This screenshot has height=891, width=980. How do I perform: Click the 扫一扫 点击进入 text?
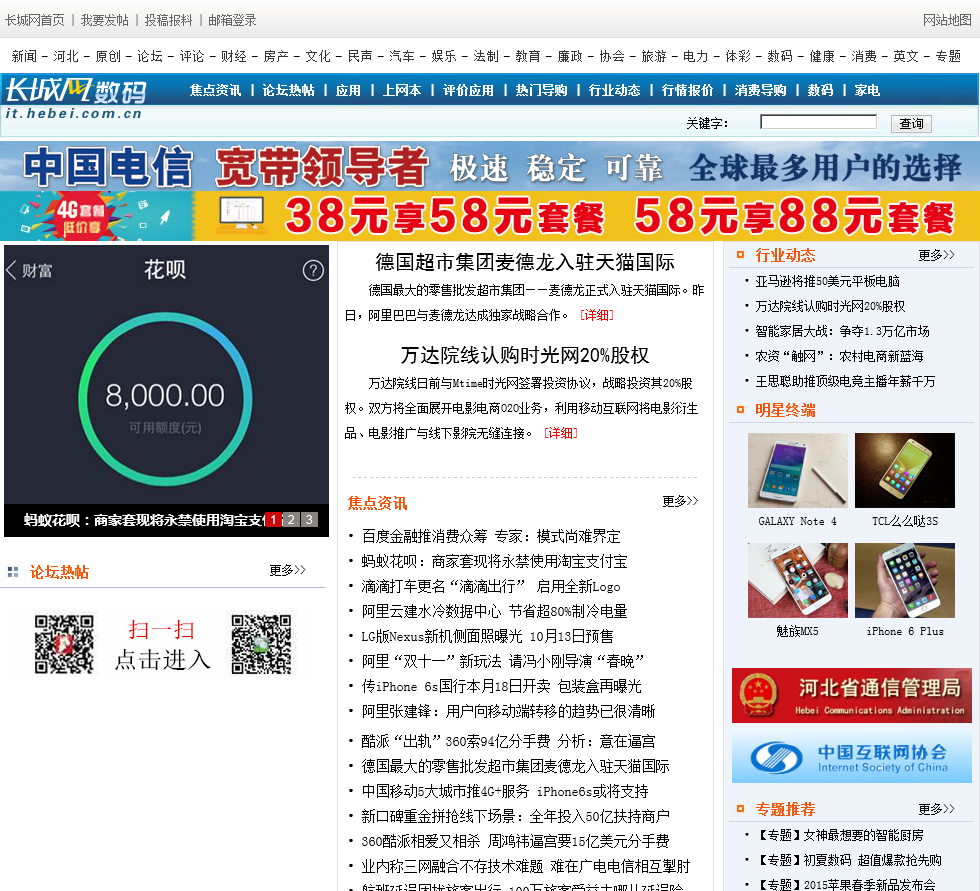(x=162, y=645)
